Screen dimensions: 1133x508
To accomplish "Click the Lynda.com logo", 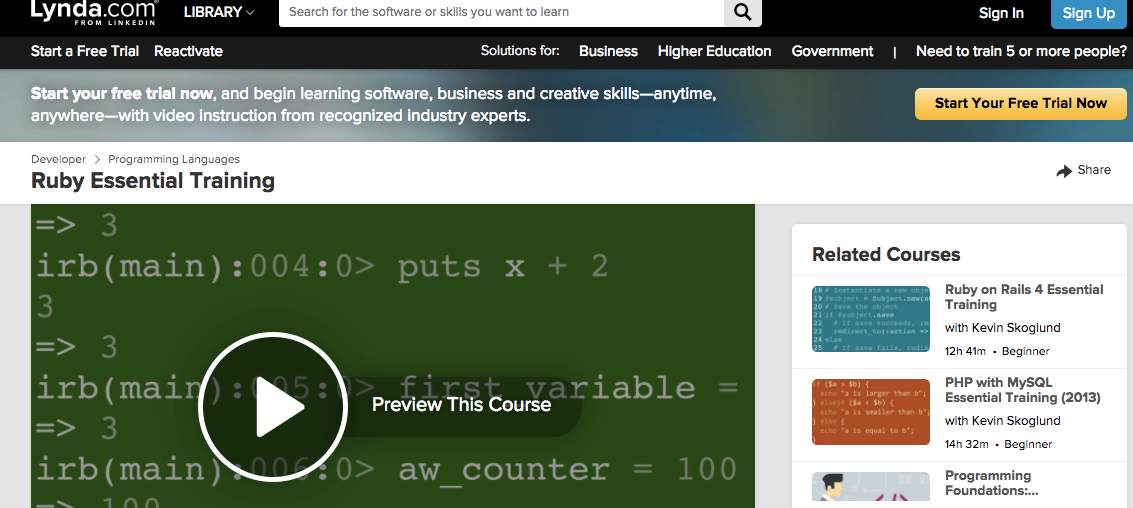I will tap(93, 12).
